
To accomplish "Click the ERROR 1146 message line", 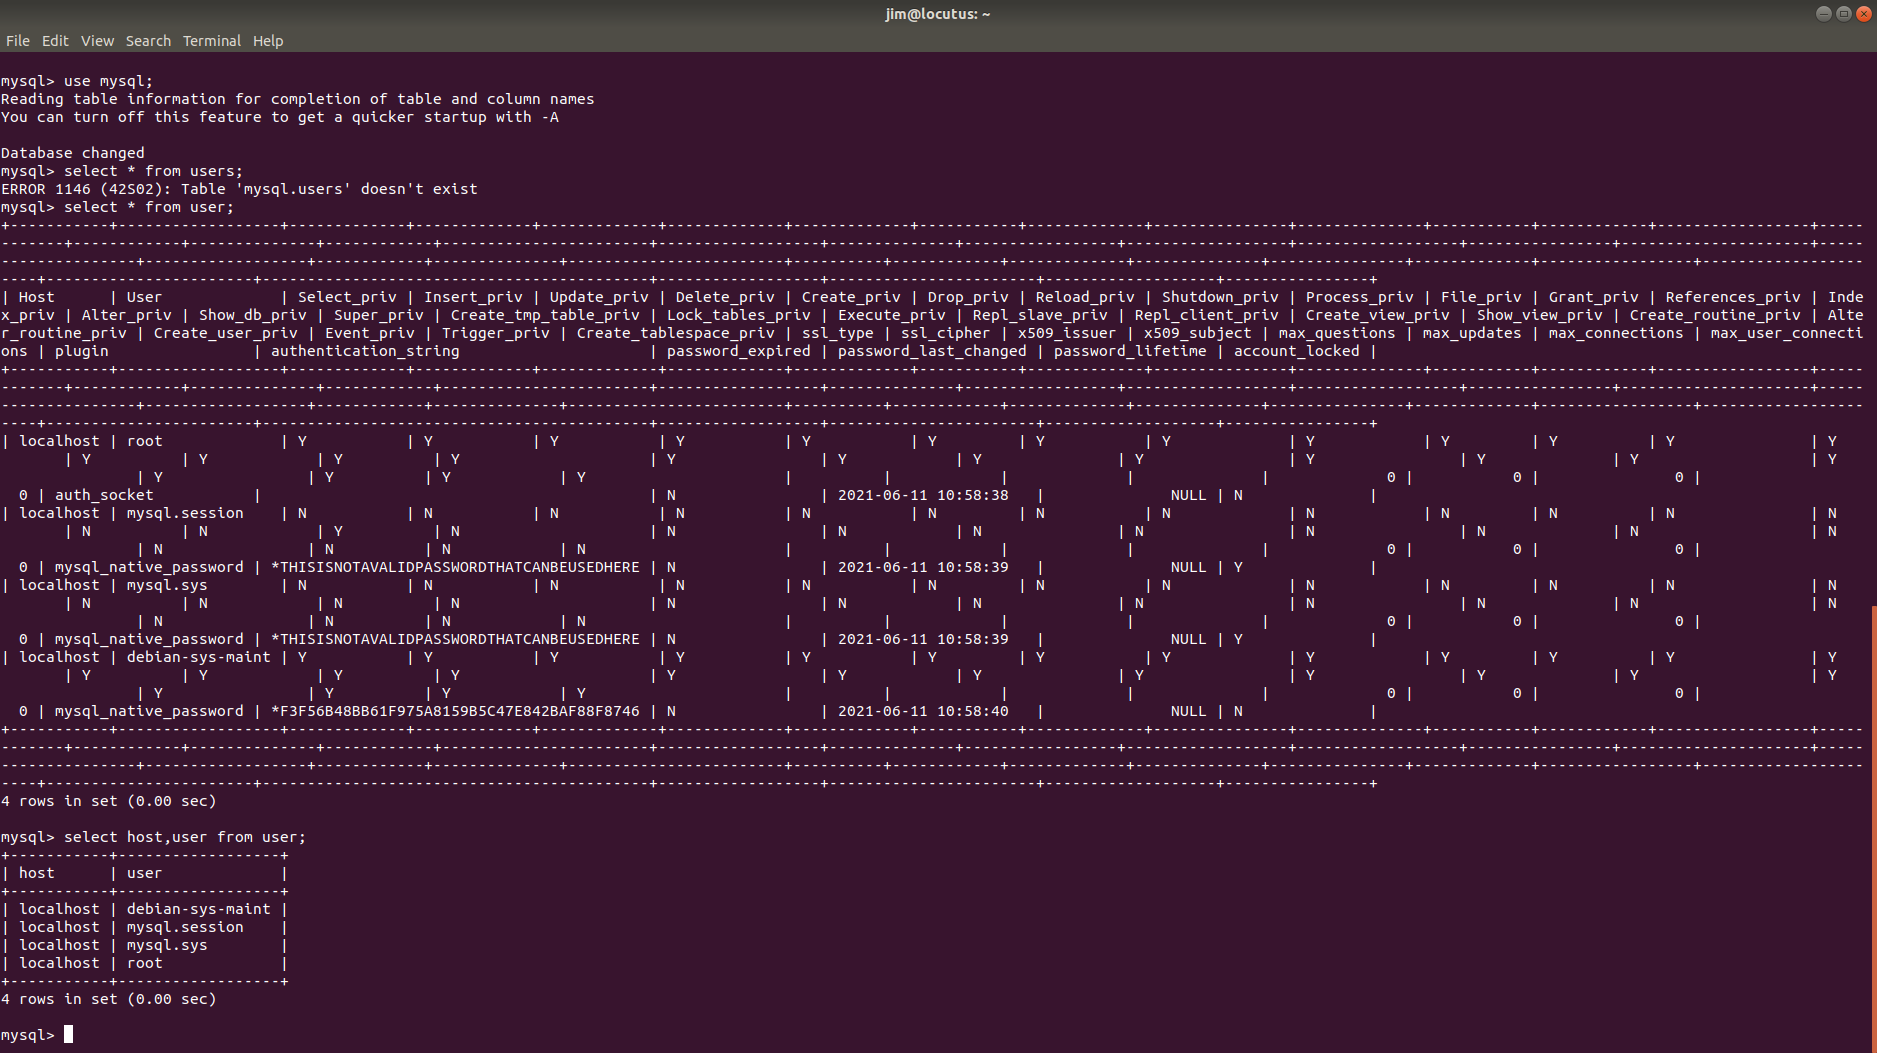I will point(238,188).
